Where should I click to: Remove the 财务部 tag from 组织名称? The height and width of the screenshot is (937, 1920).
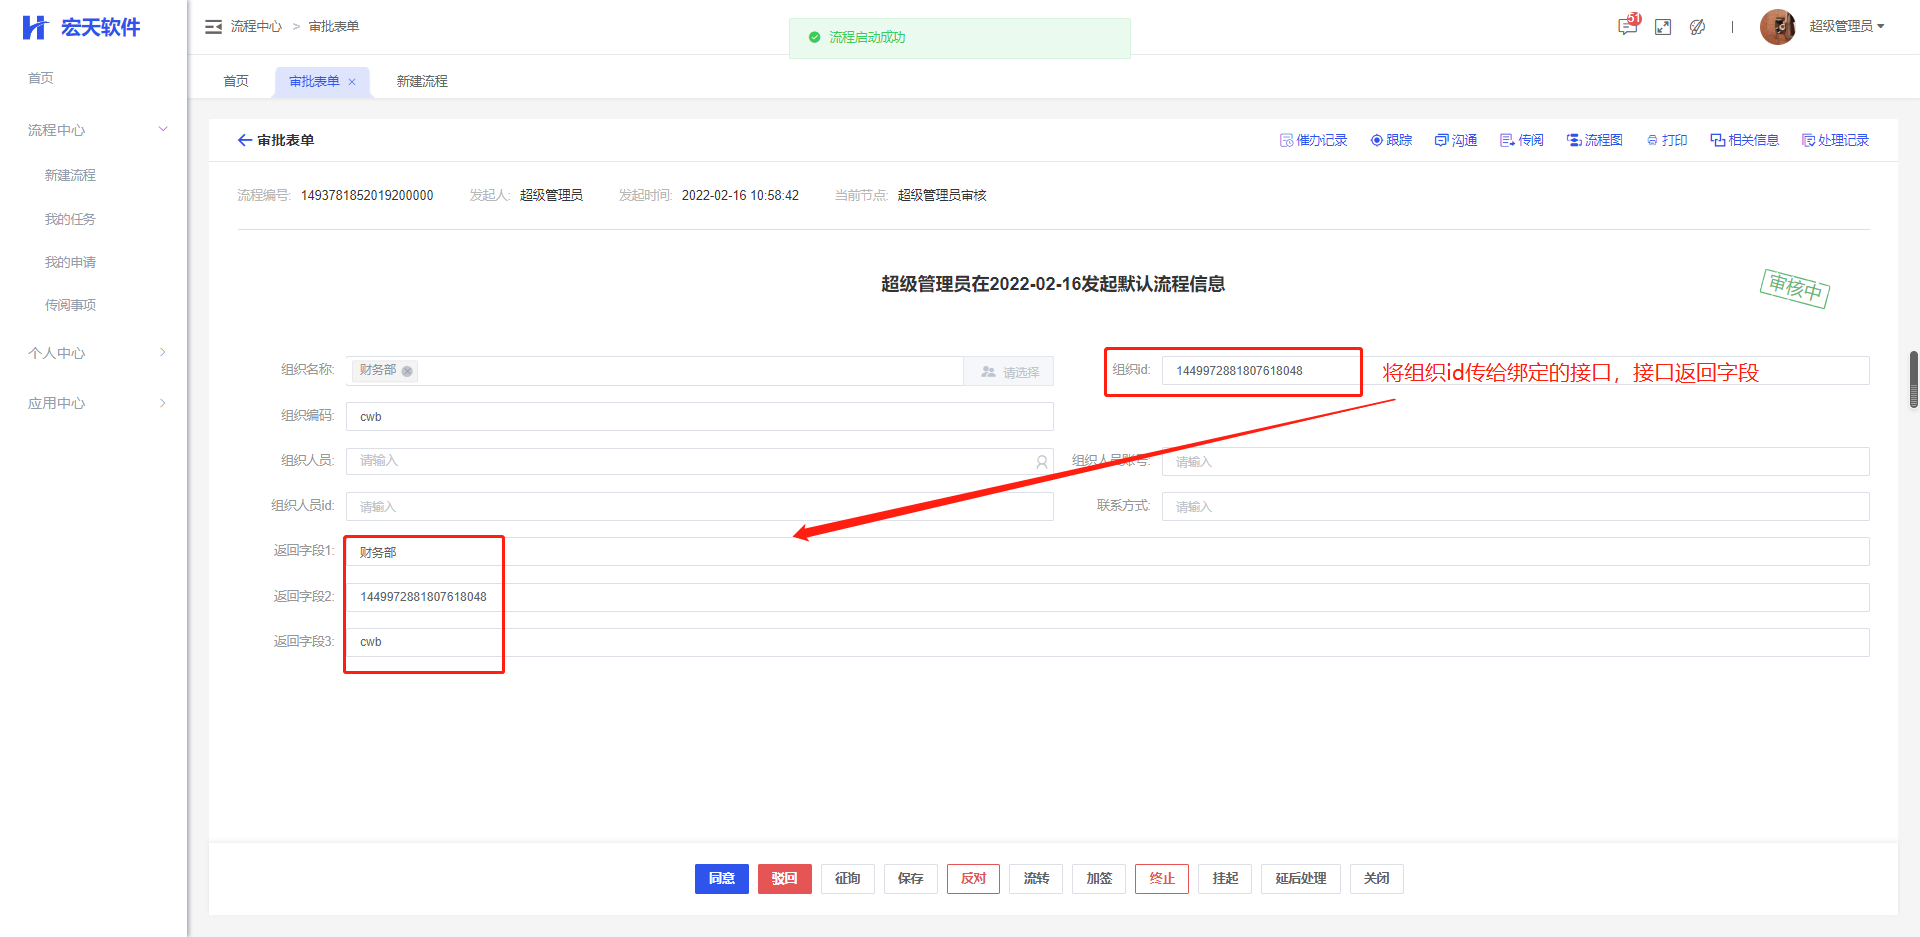coord(407,371)
